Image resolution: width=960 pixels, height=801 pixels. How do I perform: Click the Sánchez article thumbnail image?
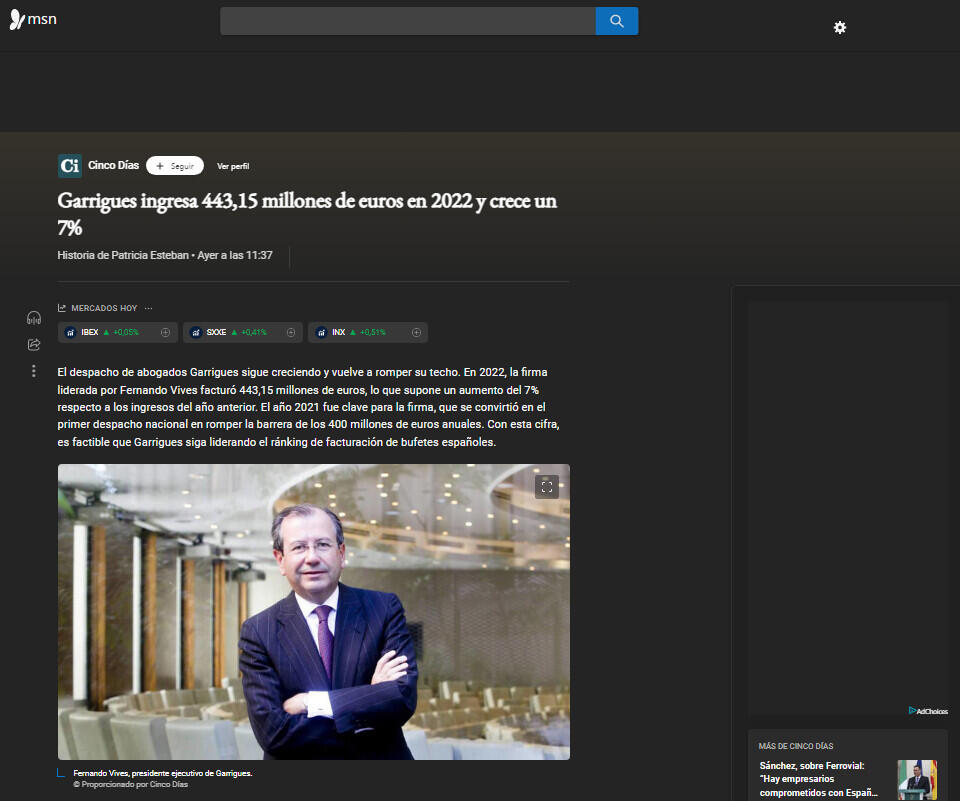916,780
